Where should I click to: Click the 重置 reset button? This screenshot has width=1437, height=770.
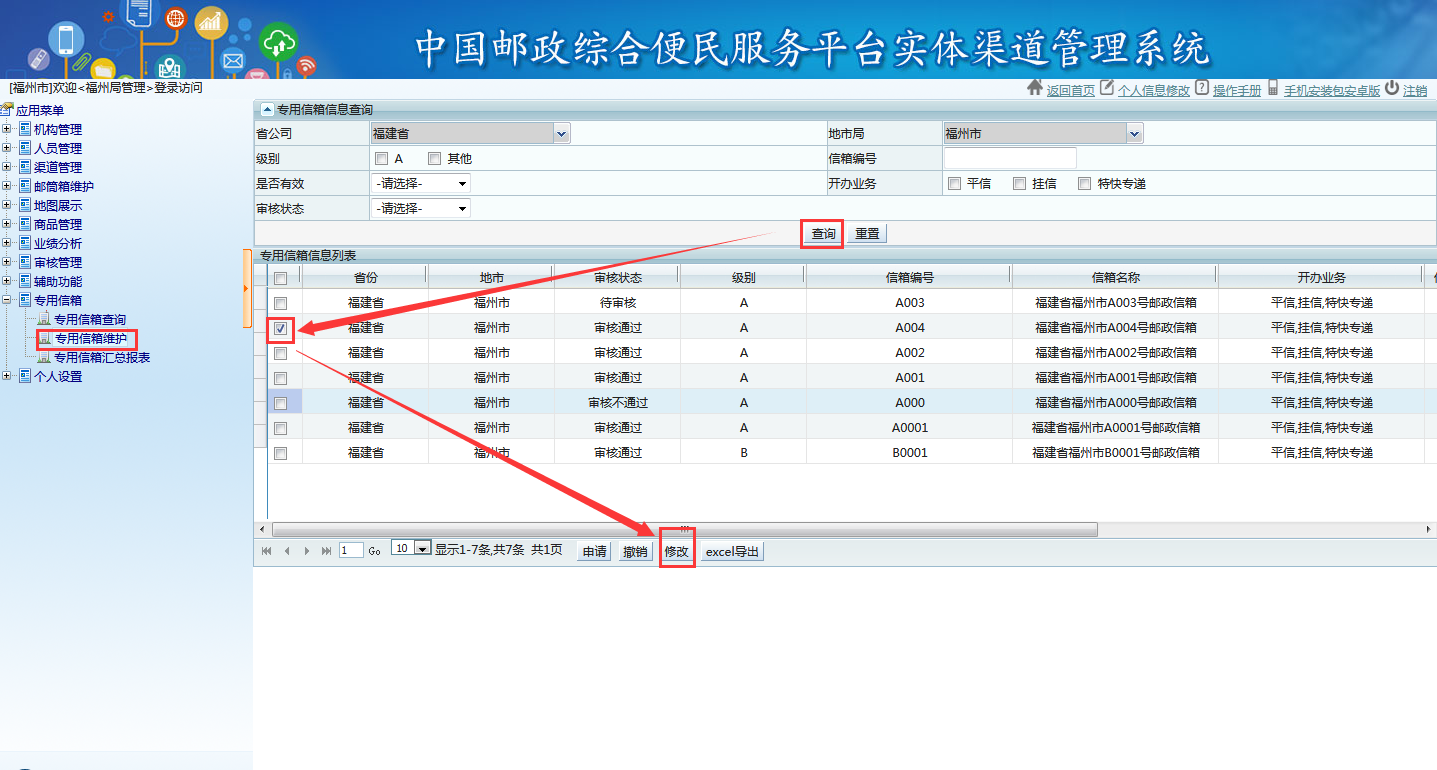[x=867, y=233]
